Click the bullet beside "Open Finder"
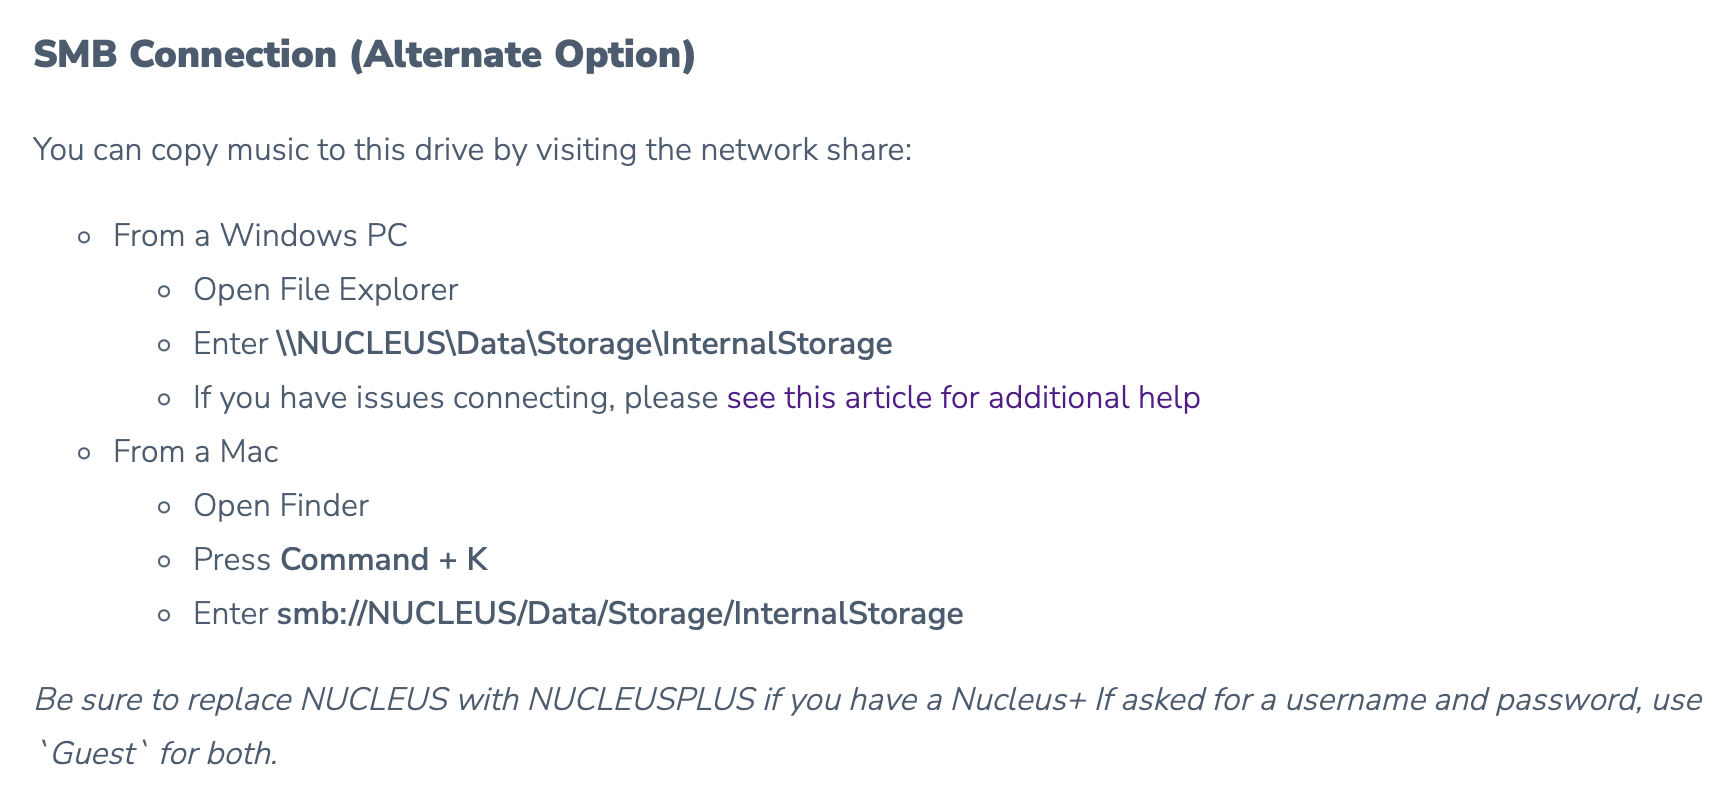Viewport: 1726px width, 804px height. (165, 507)
